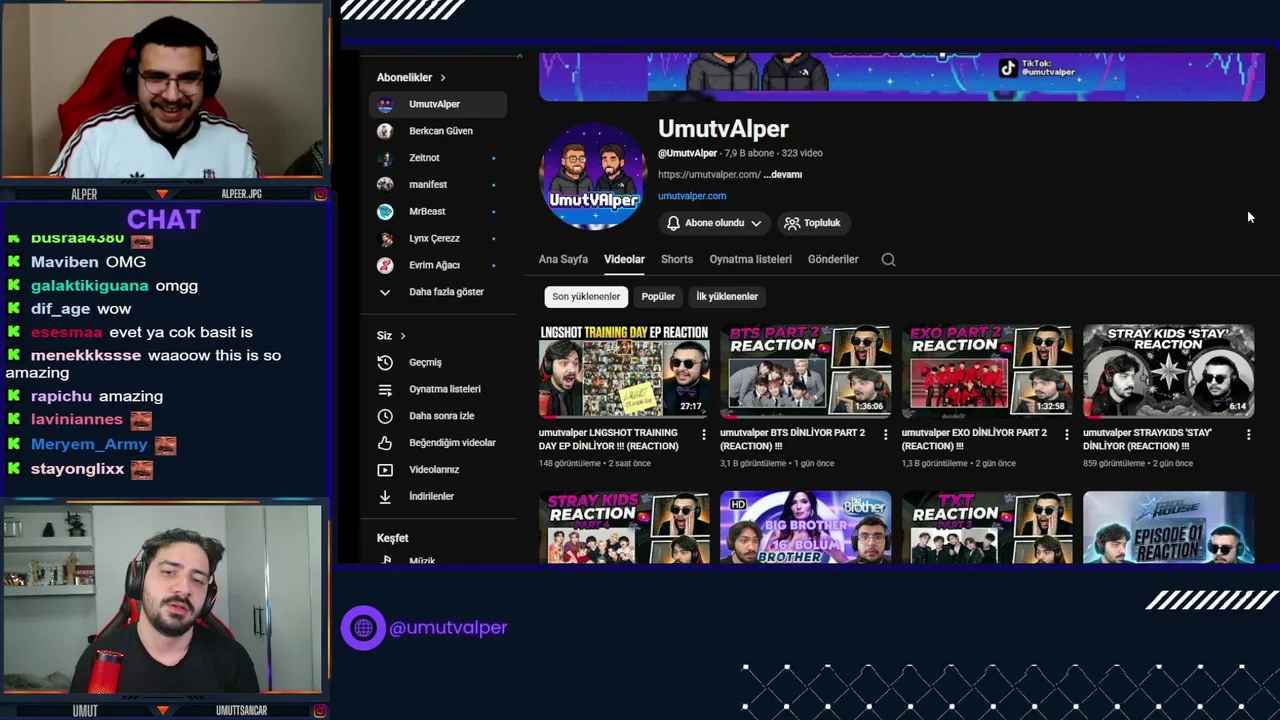This screenshot has width=1280, height=720.
Task: Click chat username galaktikiguana
Action: coord(90,286)
